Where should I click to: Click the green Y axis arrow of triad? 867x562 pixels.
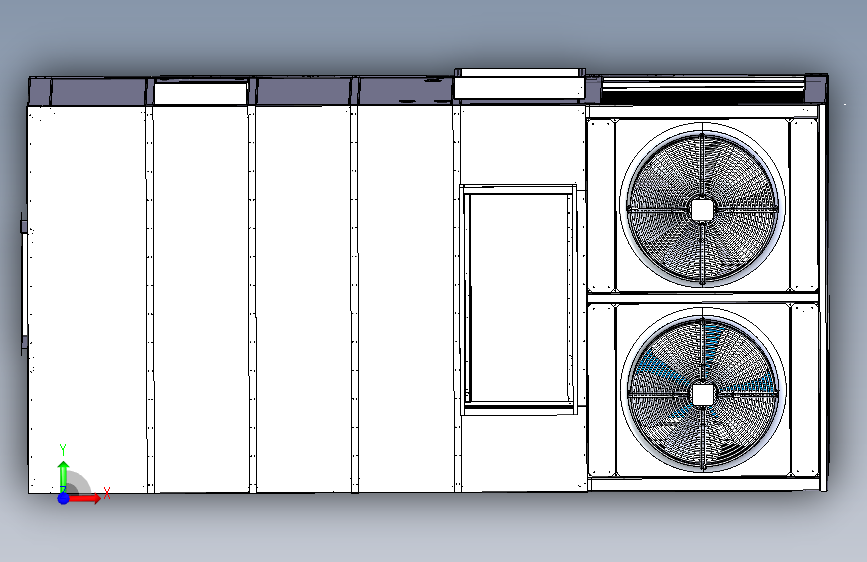64,475
